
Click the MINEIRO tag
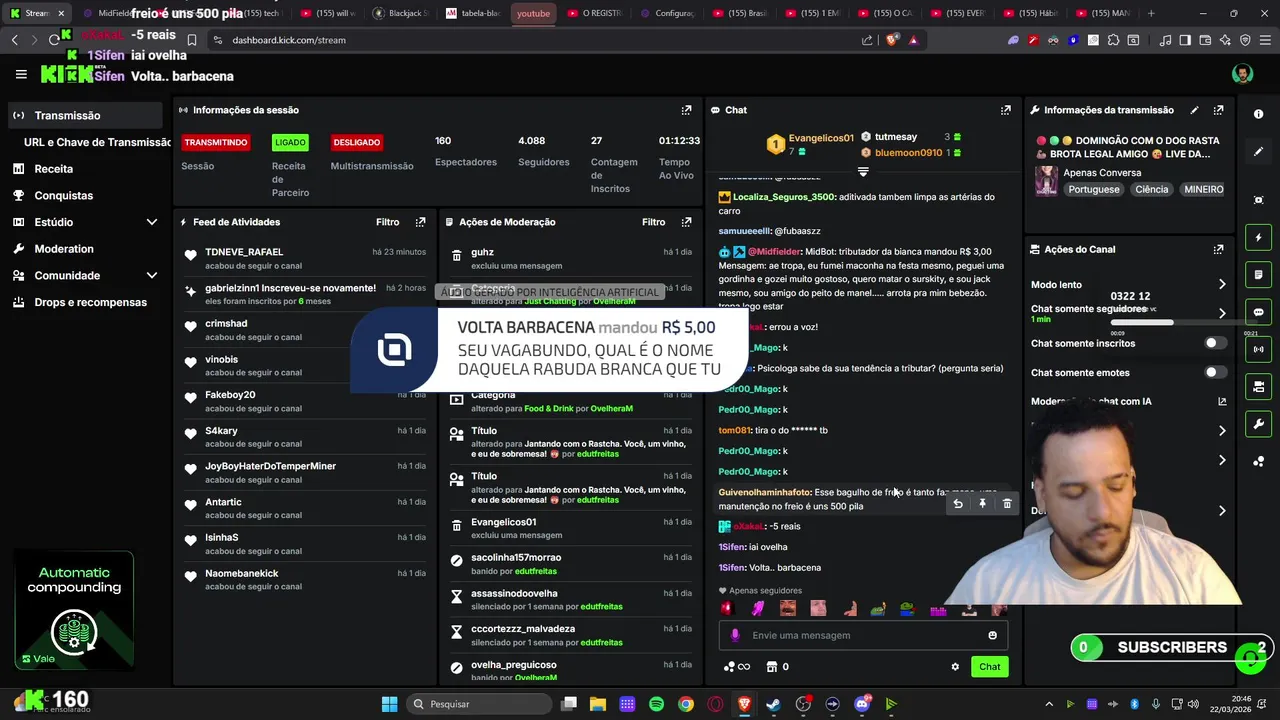click(1203, 189)
